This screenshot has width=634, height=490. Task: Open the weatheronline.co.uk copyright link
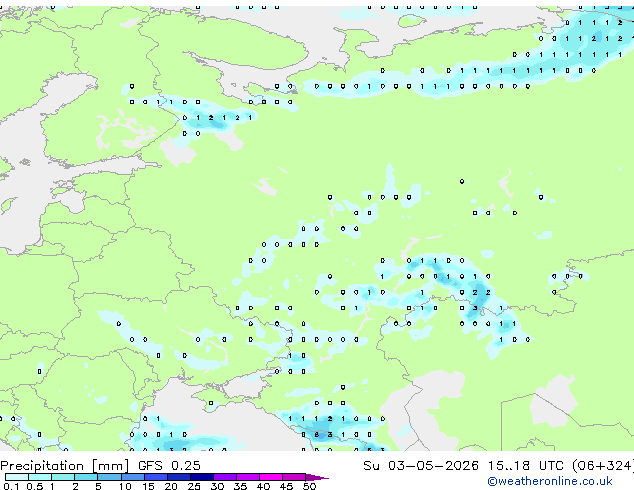(x=550, y=481)
